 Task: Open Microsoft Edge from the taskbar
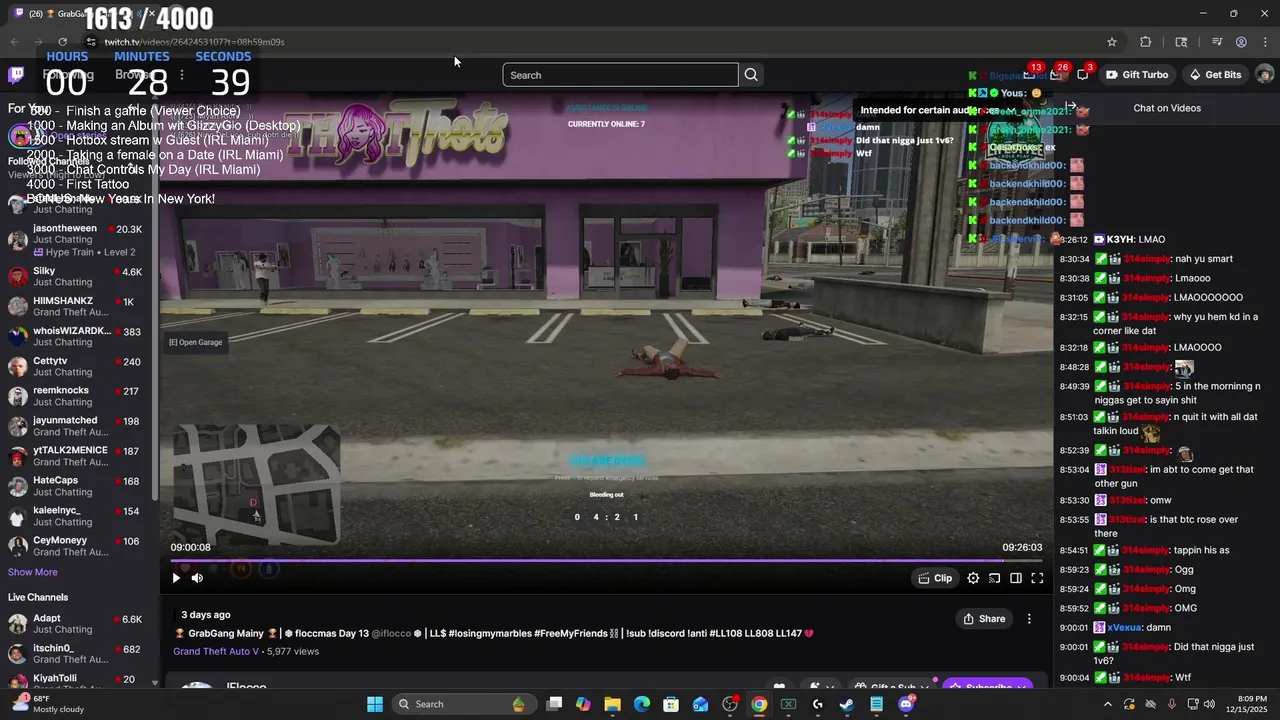click(642, 704)
